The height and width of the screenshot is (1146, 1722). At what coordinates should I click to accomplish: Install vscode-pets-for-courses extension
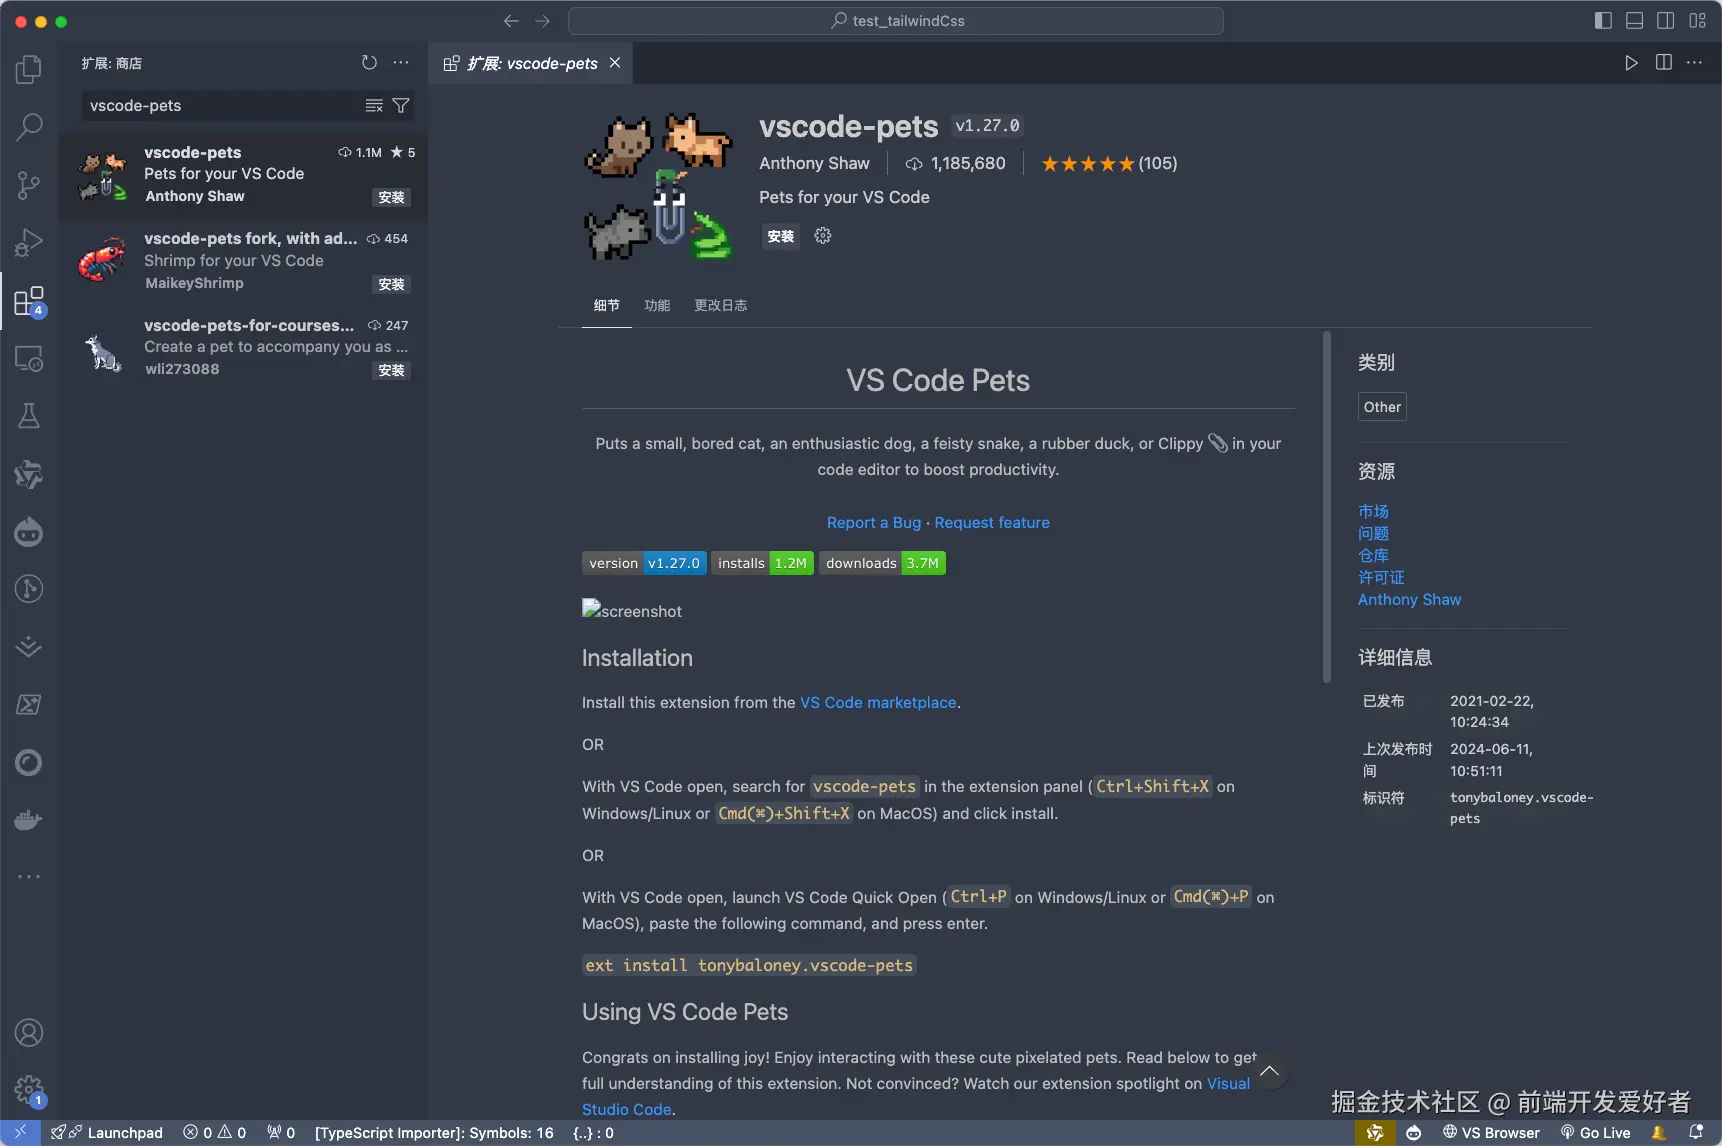coord(391,371)
